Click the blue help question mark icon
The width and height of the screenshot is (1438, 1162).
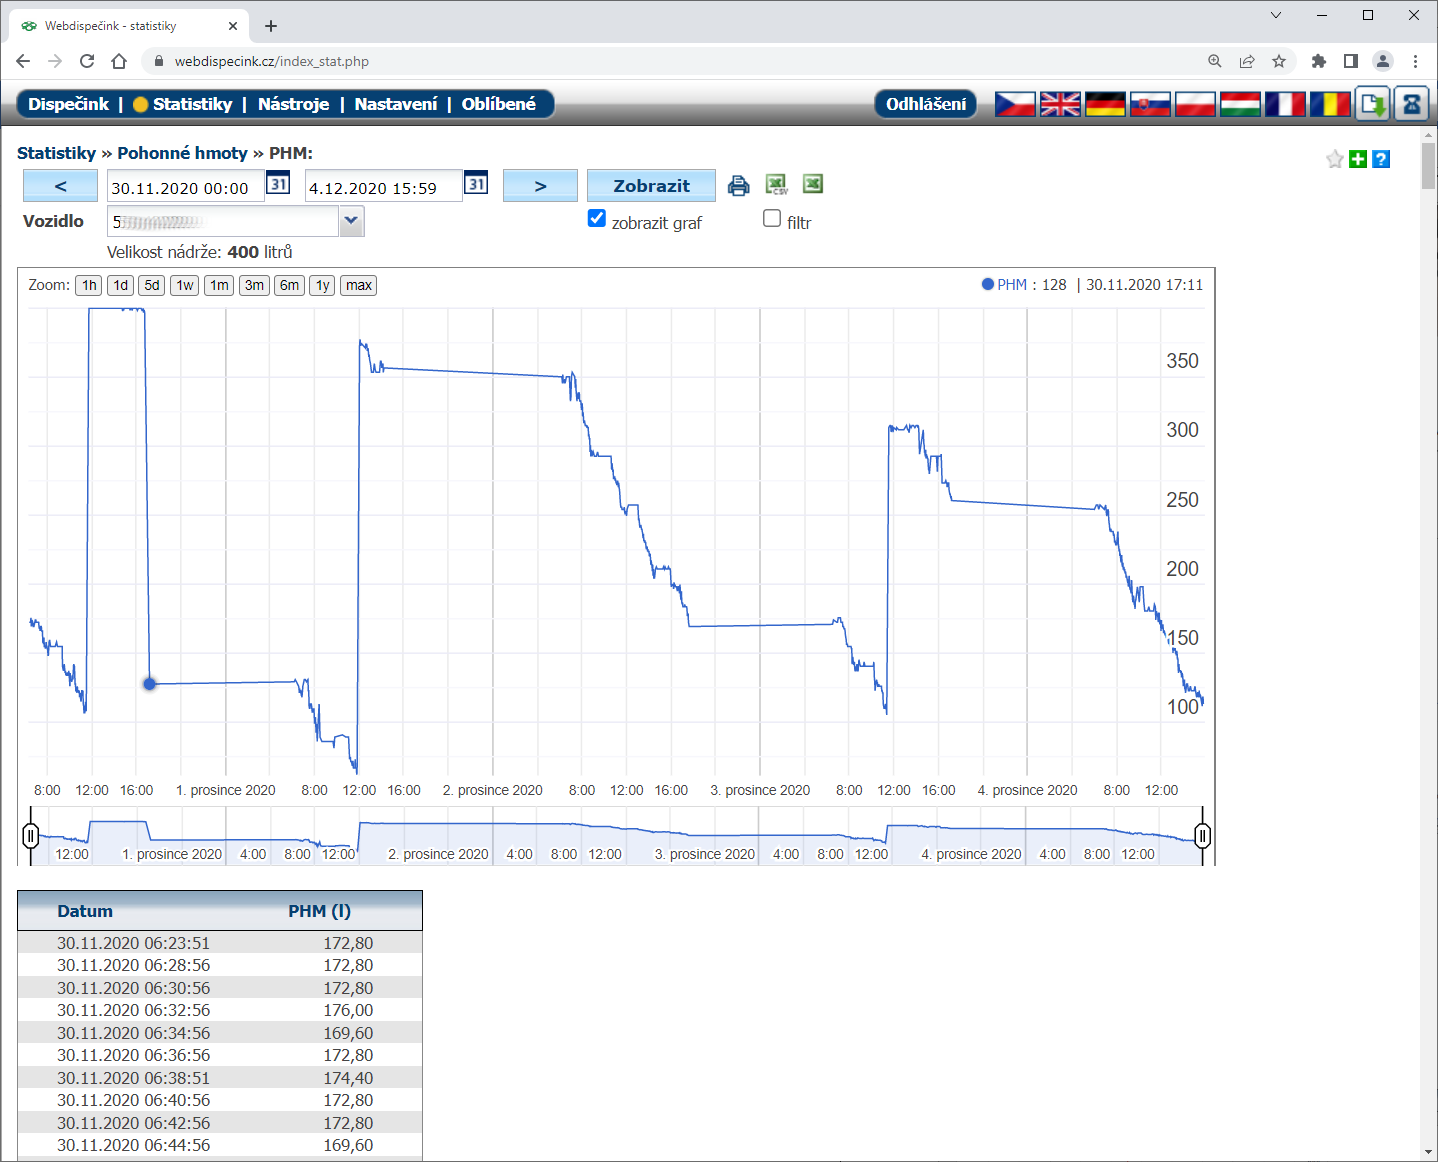tap(1381, 159)
